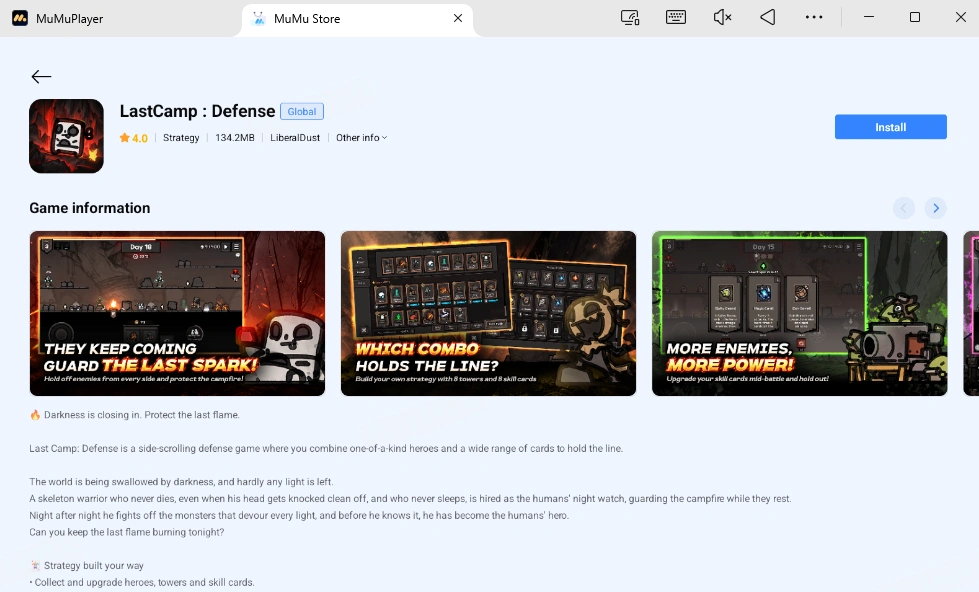Open the screen display settings icon
Image resolution: width=979 pixels, height=592 pixels.
(x=630, y=17)
